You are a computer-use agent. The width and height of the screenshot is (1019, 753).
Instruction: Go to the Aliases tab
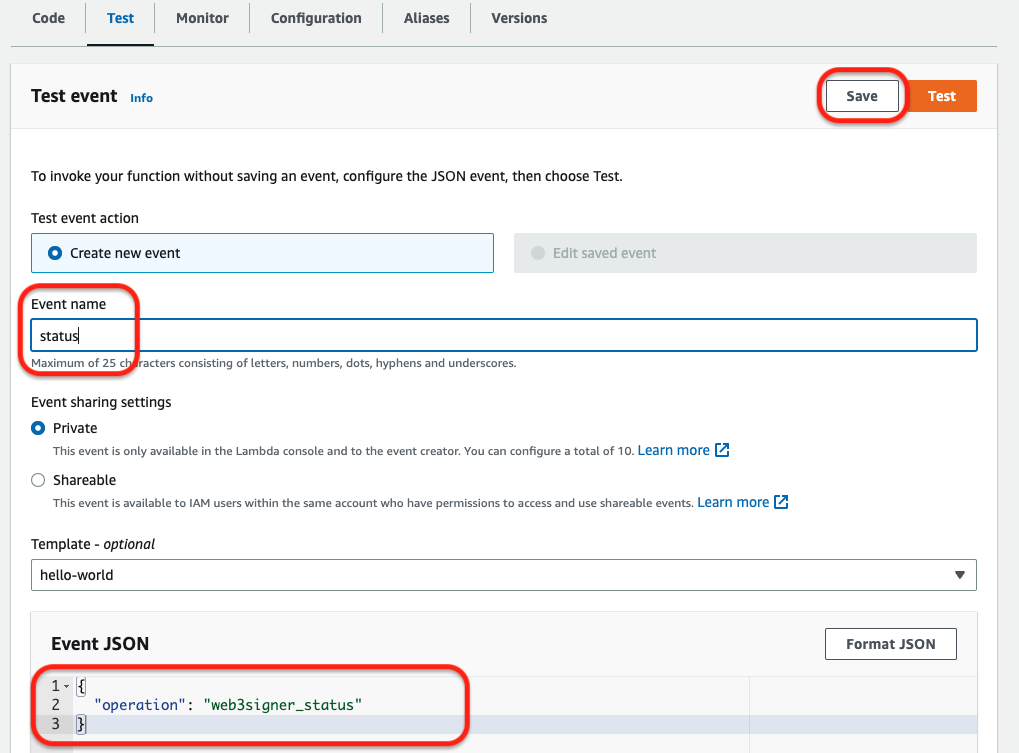point(426,18)
